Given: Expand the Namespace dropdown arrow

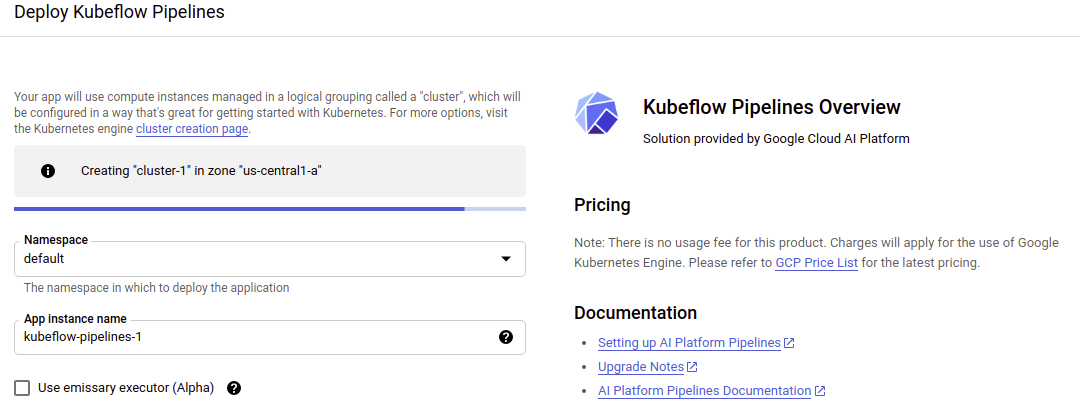Looking at the screenshot, I should coord(506,259).
